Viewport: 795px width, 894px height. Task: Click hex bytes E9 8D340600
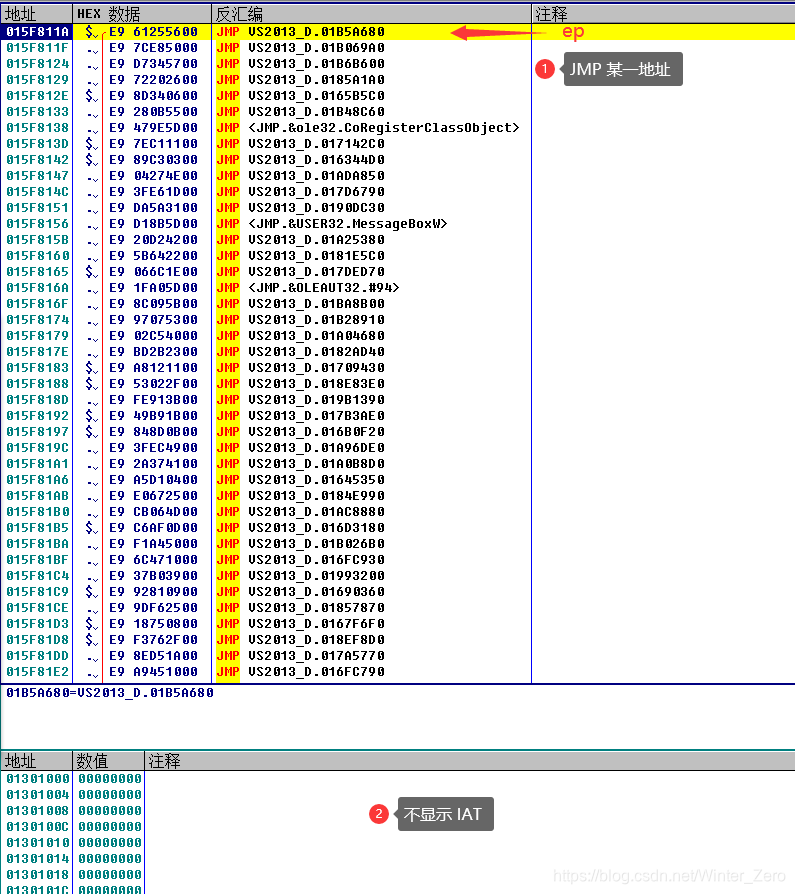click(x=153, y=96)
